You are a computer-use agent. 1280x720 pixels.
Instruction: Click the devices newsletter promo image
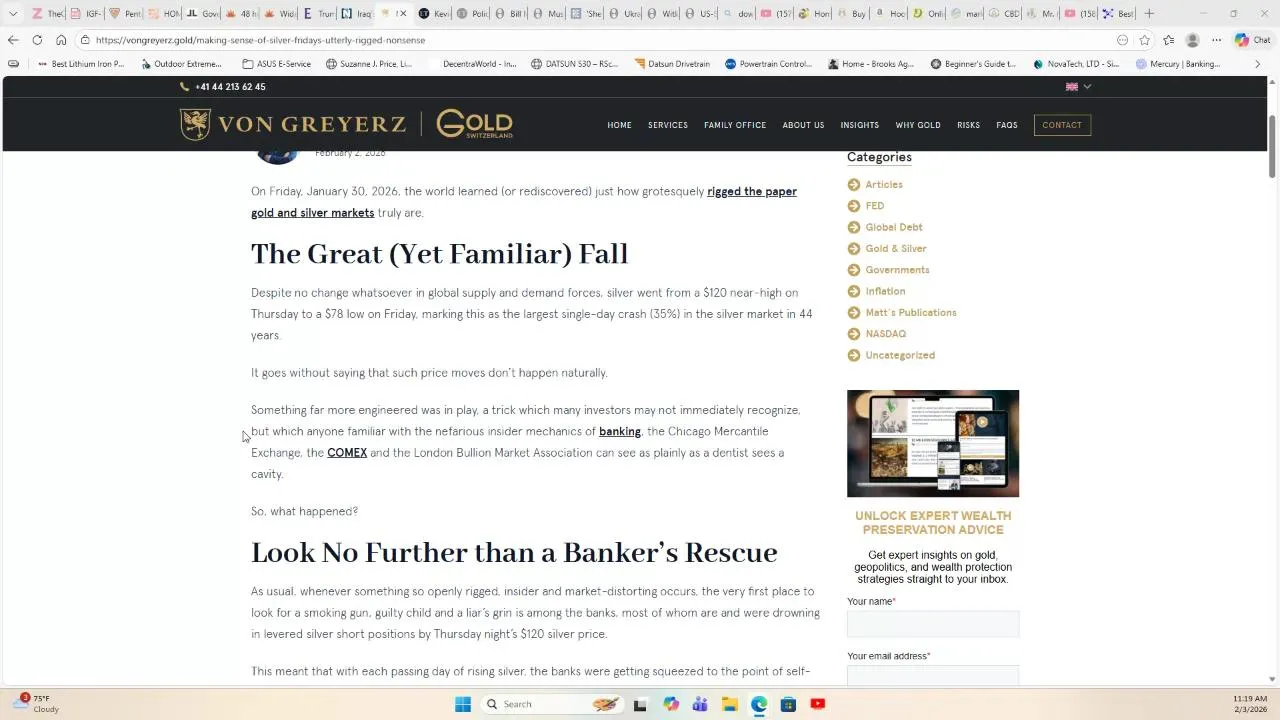(933, 443)
